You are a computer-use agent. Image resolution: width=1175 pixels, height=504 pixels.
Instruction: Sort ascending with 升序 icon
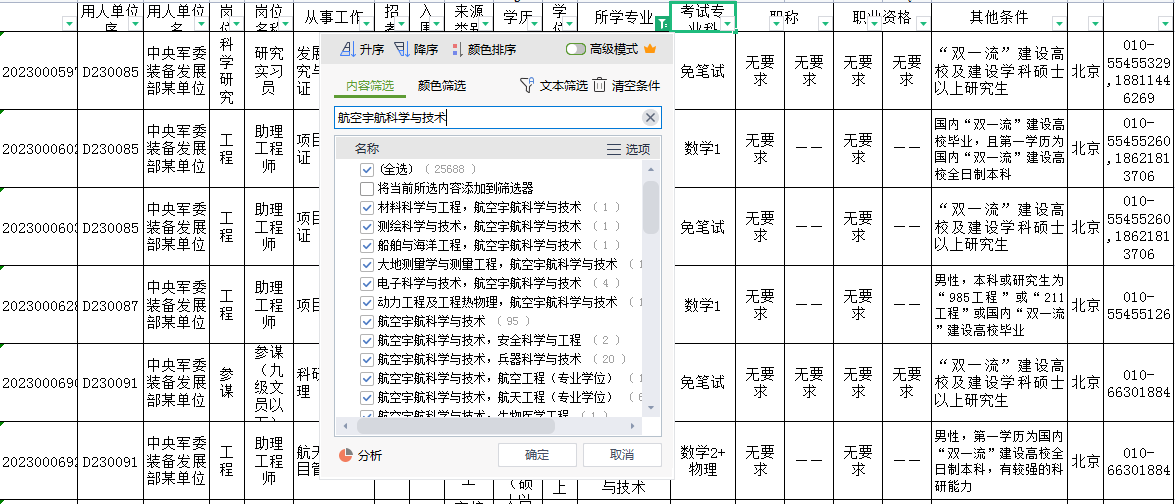347,49
